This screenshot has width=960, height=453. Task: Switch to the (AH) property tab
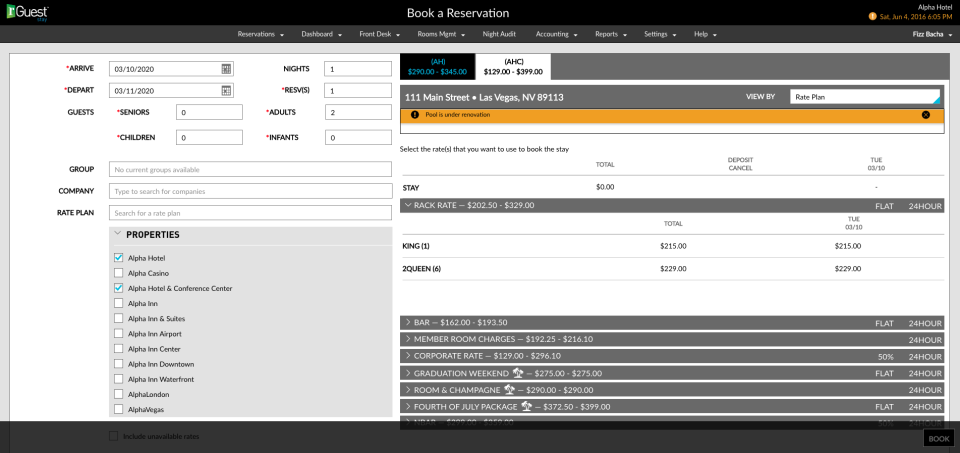(438, 67)
